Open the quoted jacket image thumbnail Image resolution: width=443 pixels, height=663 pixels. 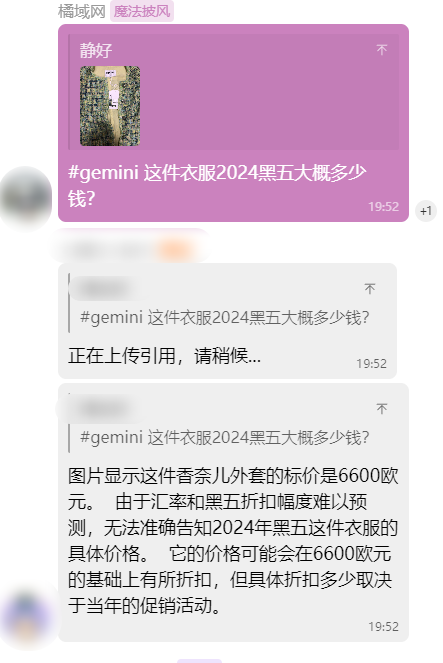pyautogui.click(x=110, y=106)
